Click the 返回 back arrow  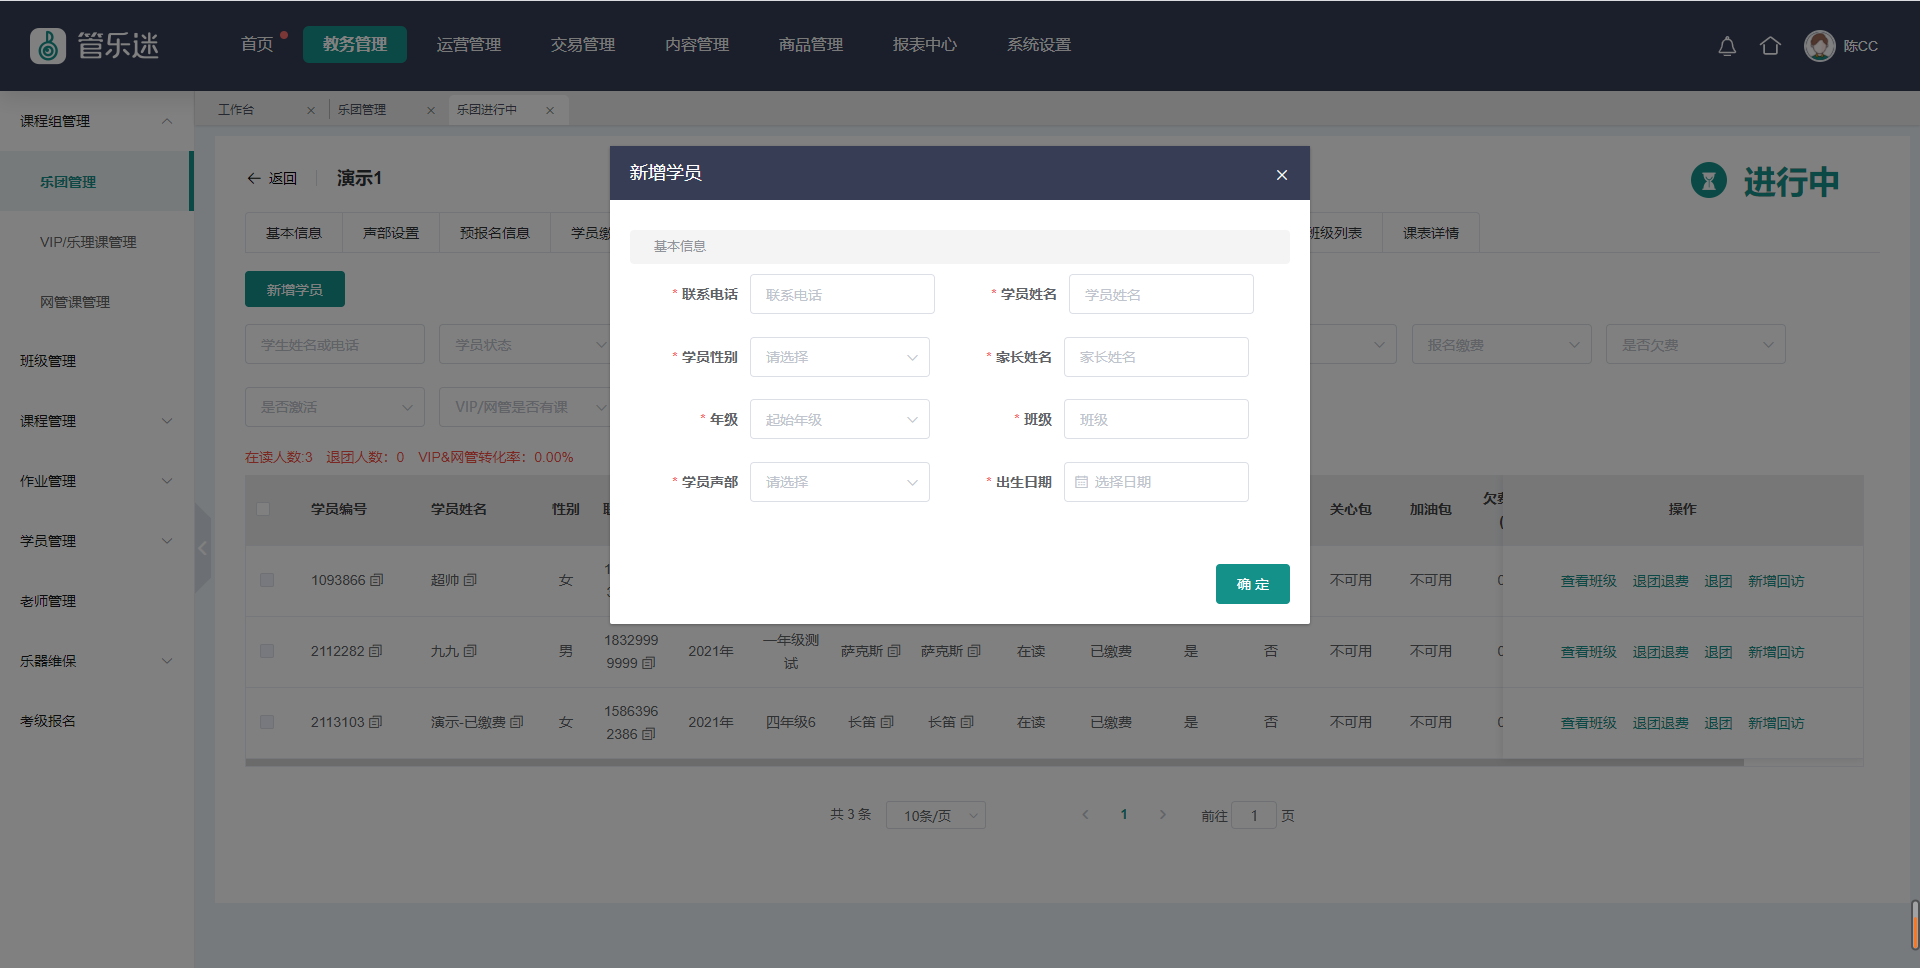(x=254, y=178)
